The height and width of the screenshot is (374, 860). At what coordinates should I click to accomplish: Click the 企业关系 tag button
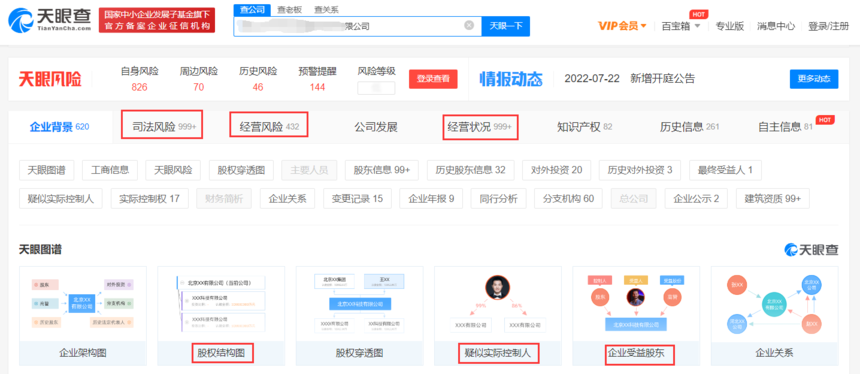click(287, 199)
